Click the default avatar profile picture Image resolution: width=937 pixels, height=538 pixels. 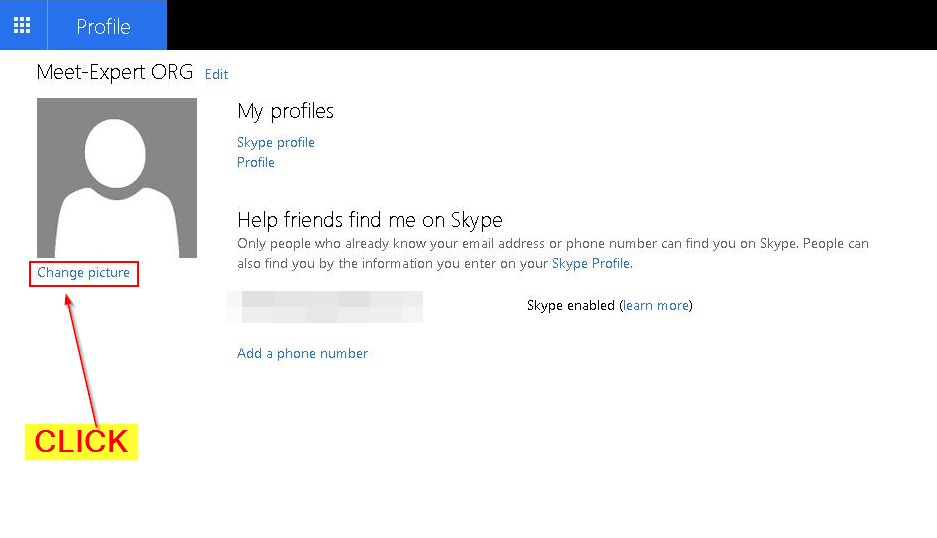pyautogui.click(x=117, y=178)
